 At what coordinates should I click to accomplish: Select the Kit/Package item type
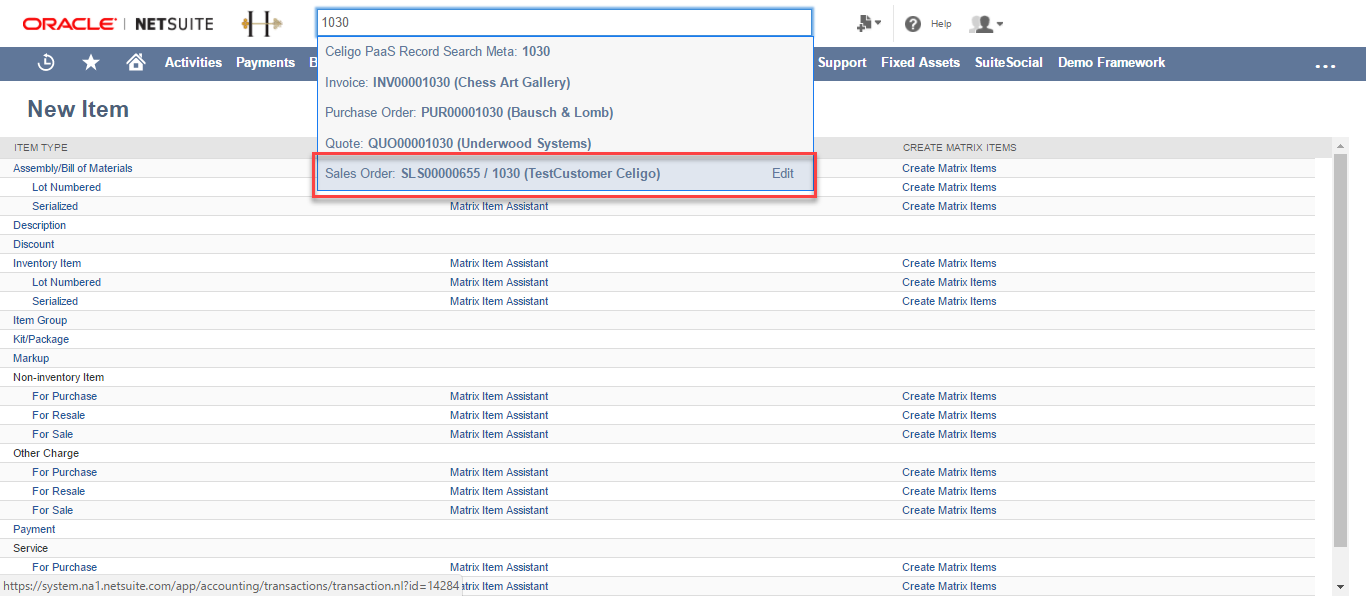[x=41, y=339]
